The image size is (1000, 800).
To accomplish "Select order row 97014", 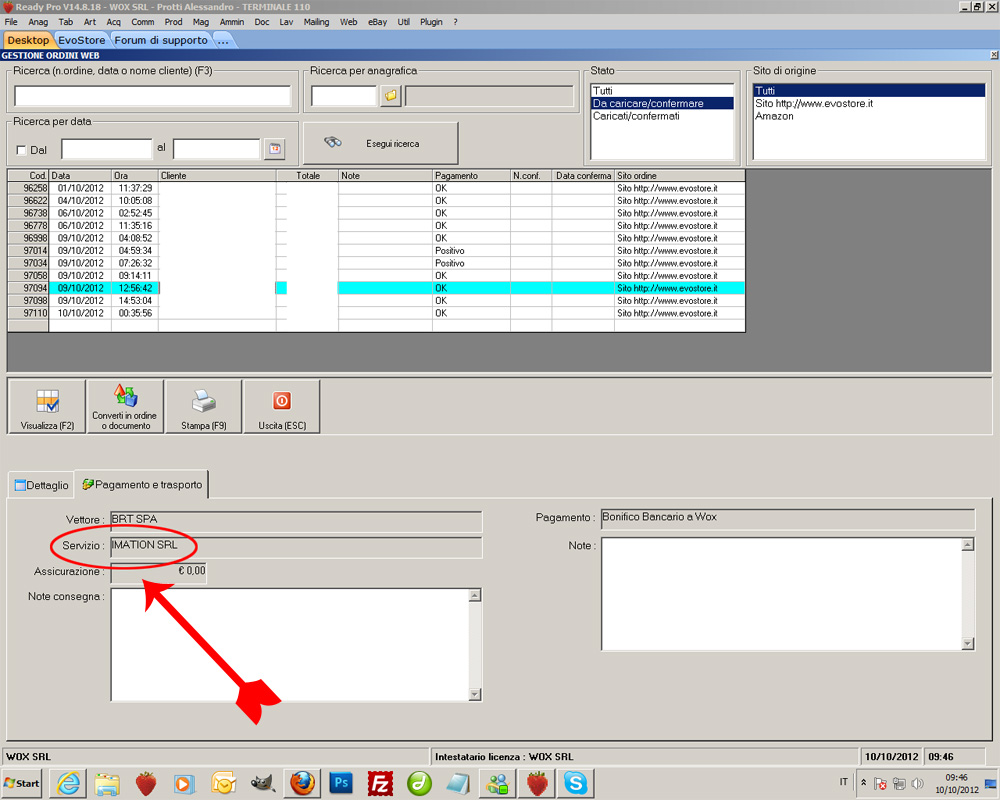I will pyautogui.click(x=376, y=251).
